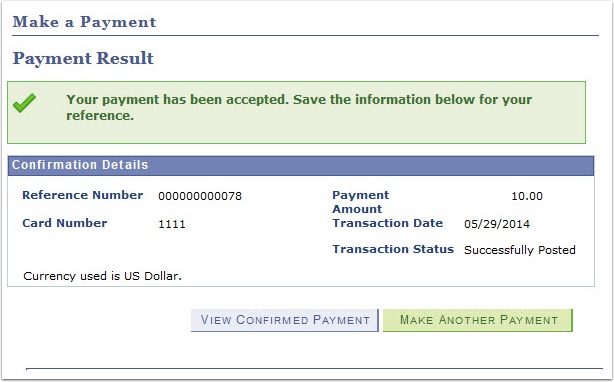The image size is (614, 382).
Task: Open View Confirmed Payment
Action: [285, 320]
